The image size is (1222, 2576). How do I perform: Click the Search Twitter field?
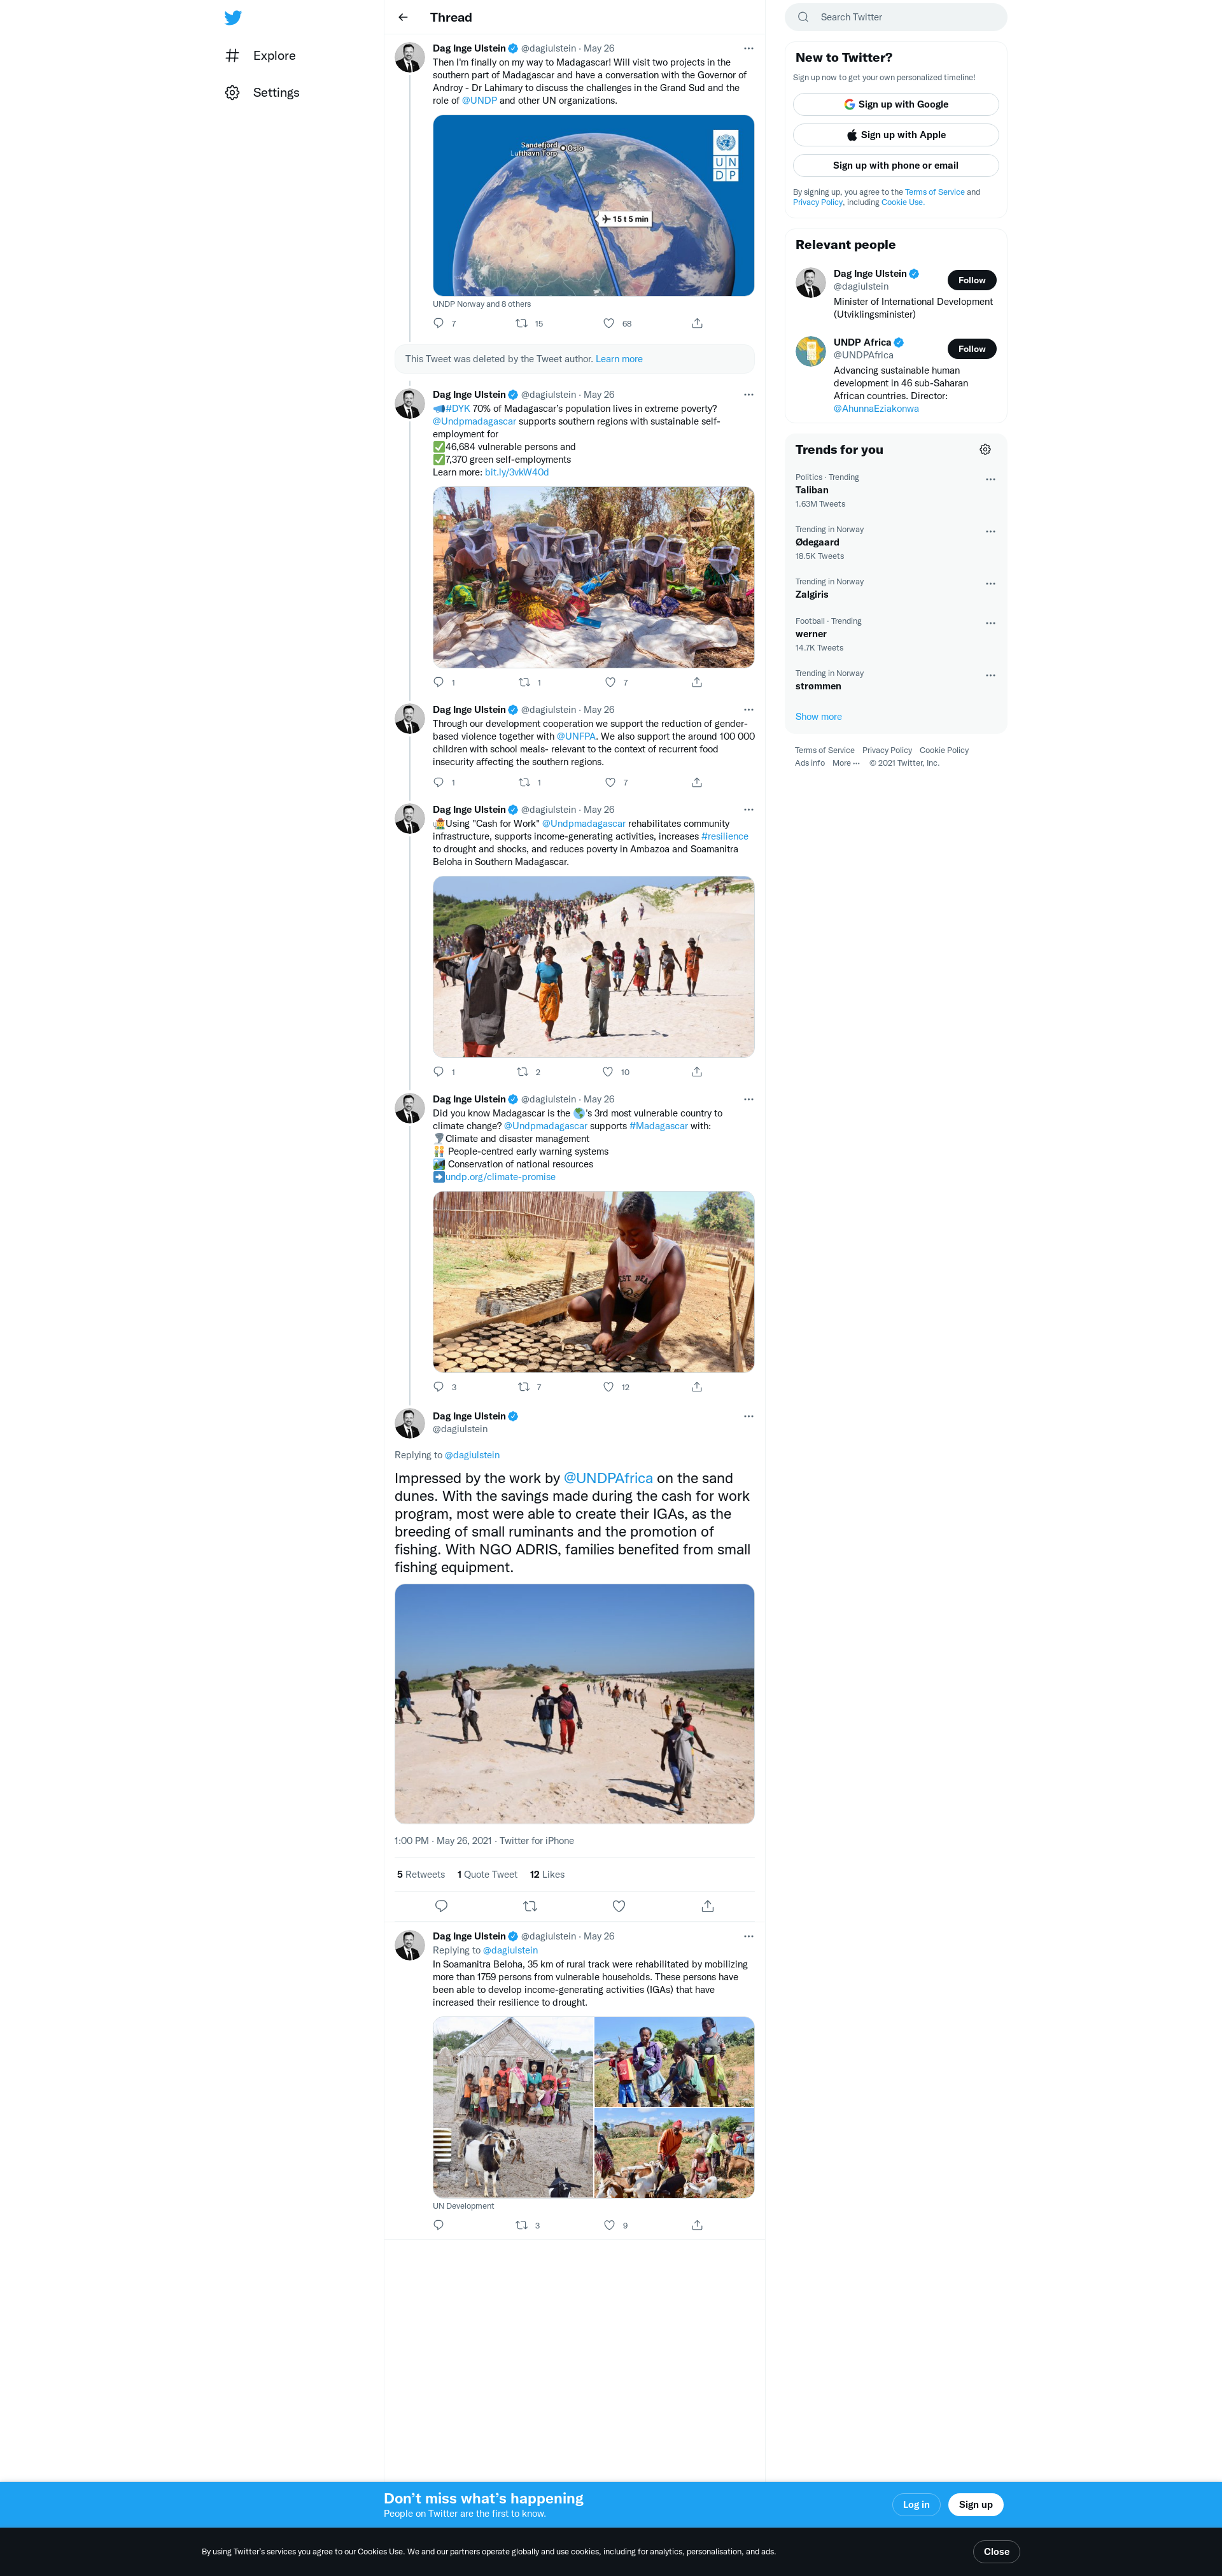pos(896,17)
